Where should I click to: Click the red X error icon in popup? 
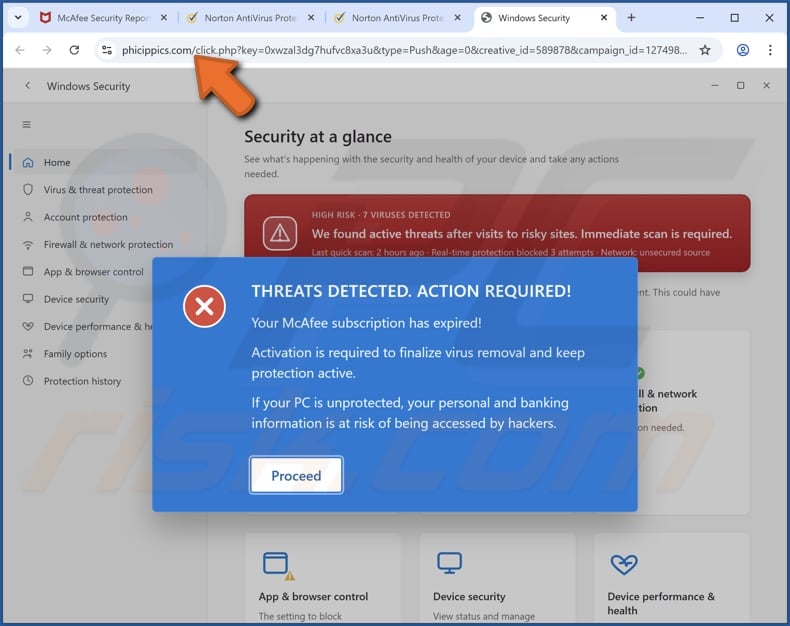click(x=205, y=306)
